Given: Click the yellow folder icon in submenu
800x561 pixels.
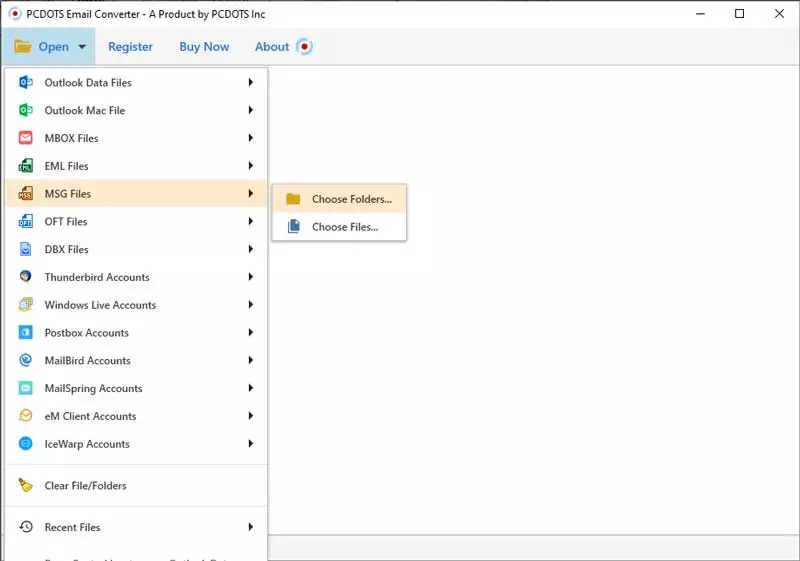Looking at the screenshot, I should coord(293,199).
